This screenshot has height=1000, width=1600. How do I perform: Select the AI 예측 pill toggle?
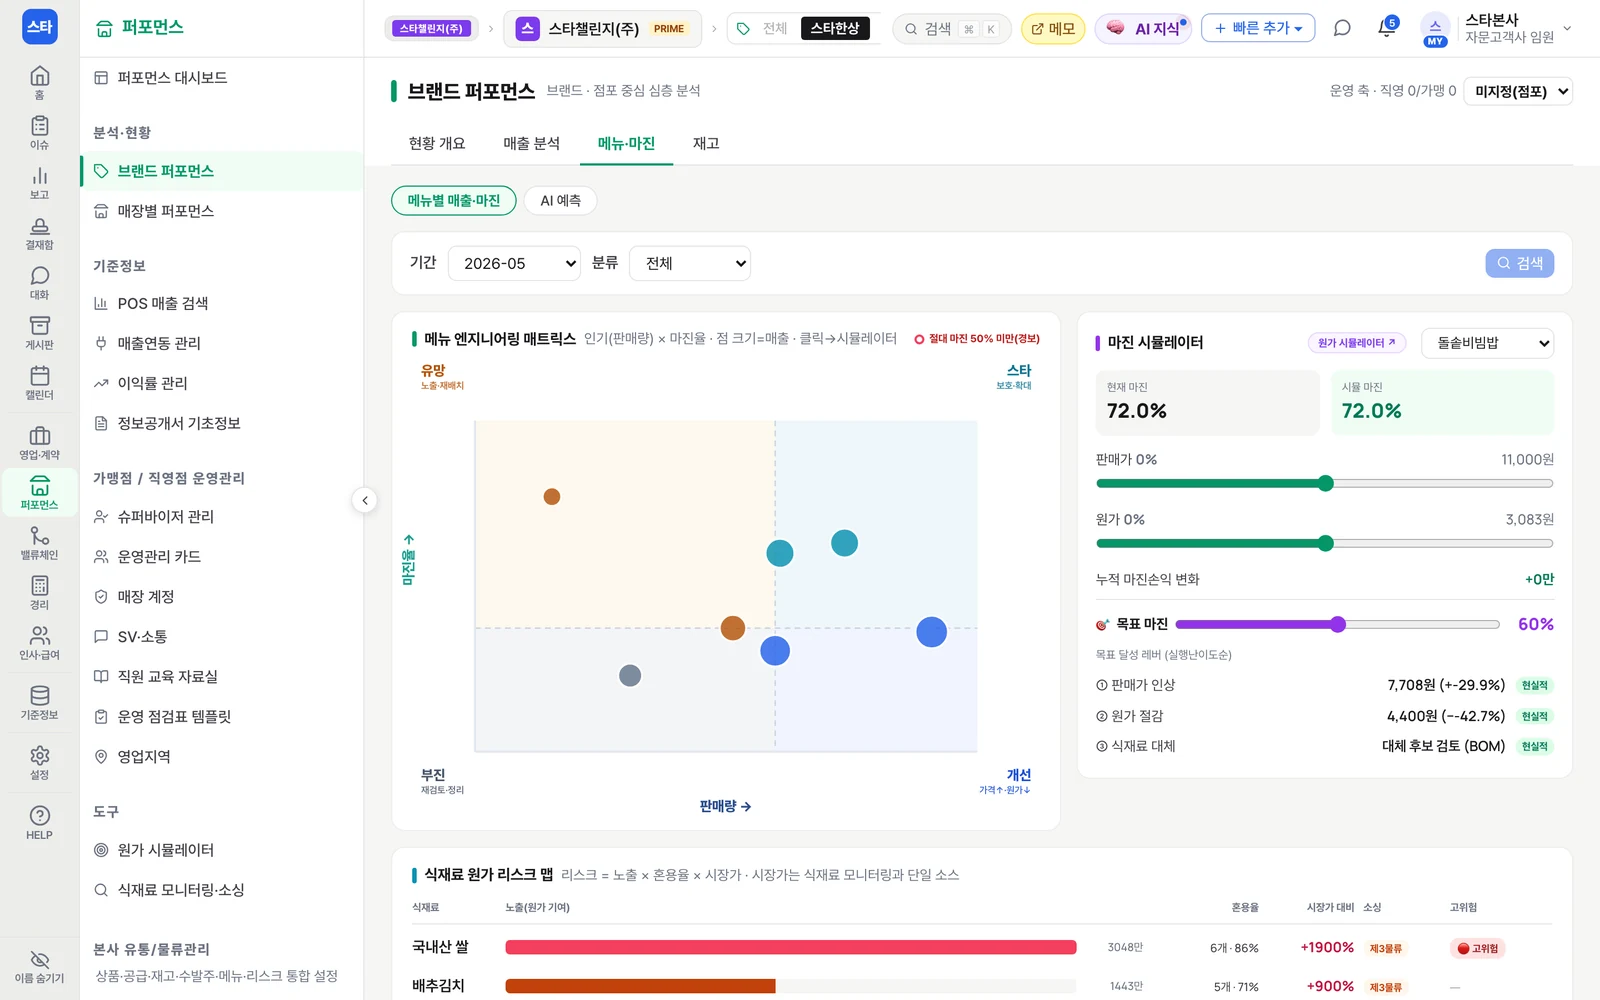[x=560, y=200]
